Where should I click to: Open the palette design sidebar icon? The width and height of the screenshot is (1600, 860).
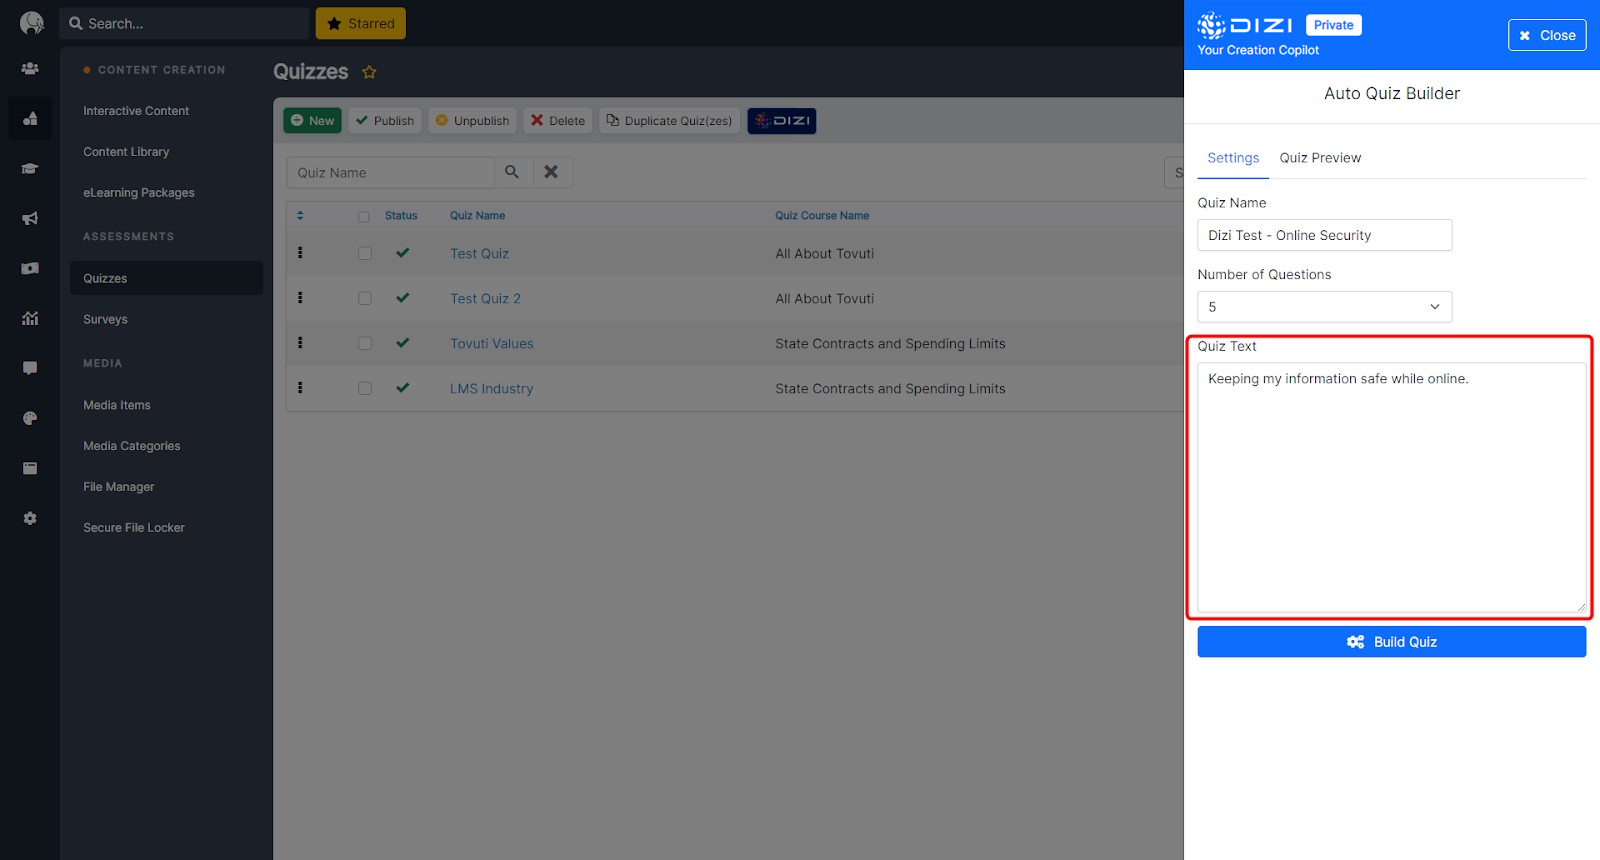click(x=30, y=418)
